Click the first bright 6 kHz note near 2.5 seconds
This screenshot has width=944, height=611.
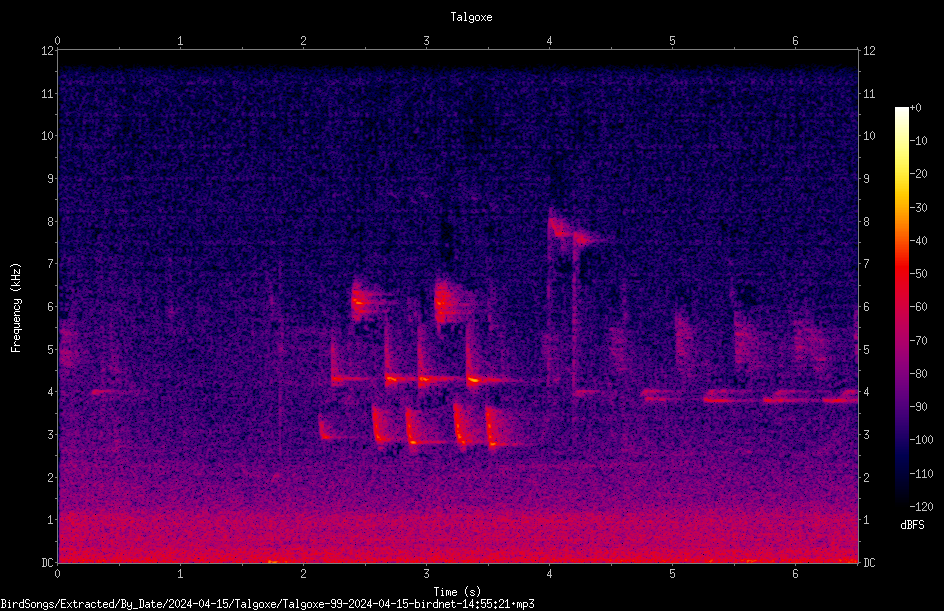pyautogui.click(x=362, y=299)
